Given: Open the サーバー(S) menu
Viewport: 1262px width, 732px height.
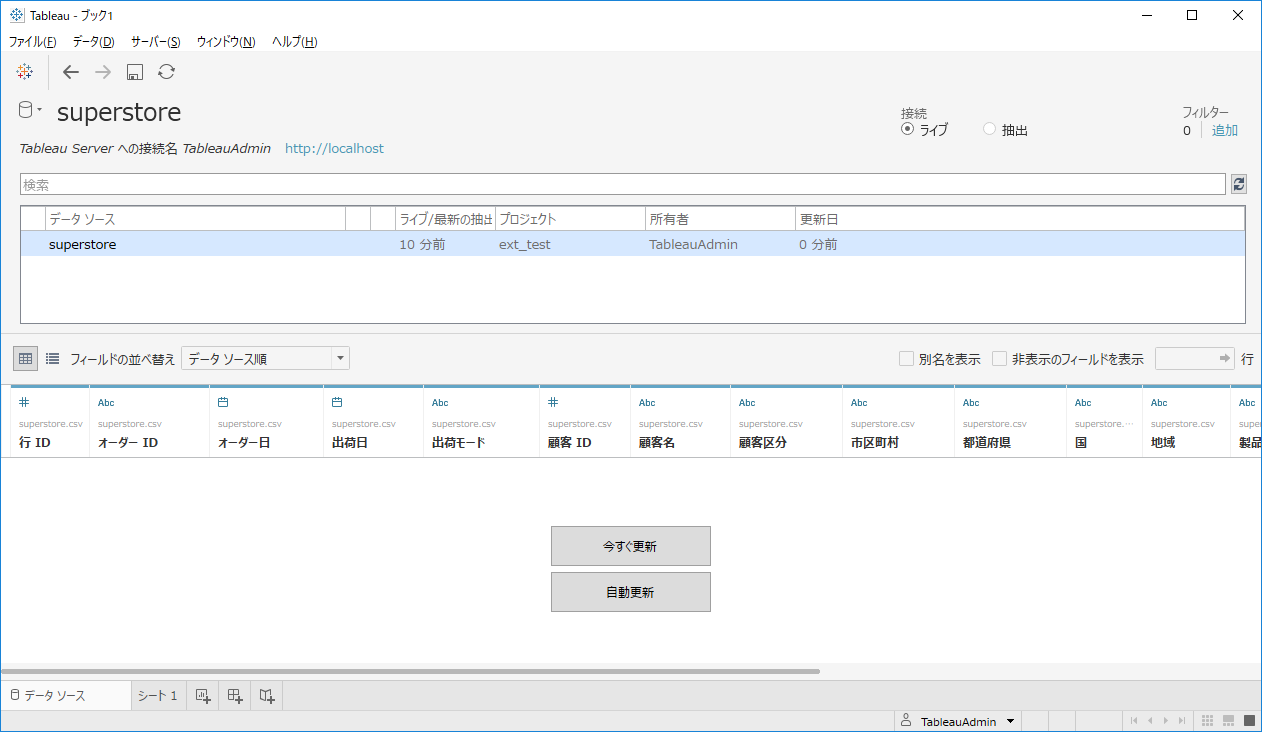Looking at the screenshot, I should click(x=155, y=41).
